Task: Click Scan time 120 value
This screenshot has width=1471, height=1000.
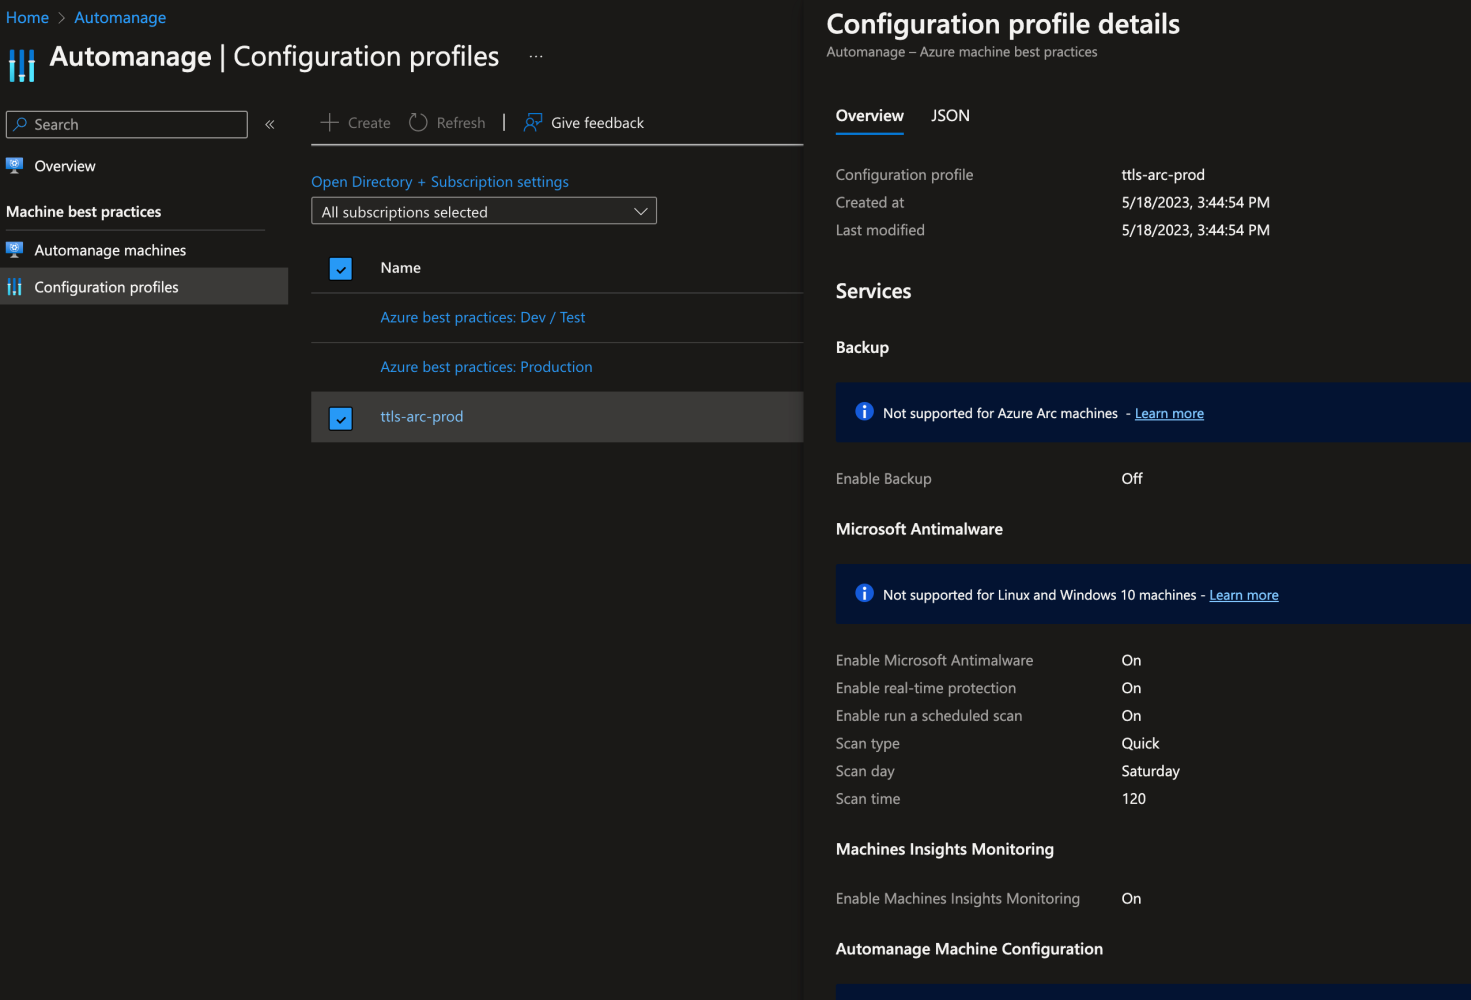Action: coord(1133,798)
